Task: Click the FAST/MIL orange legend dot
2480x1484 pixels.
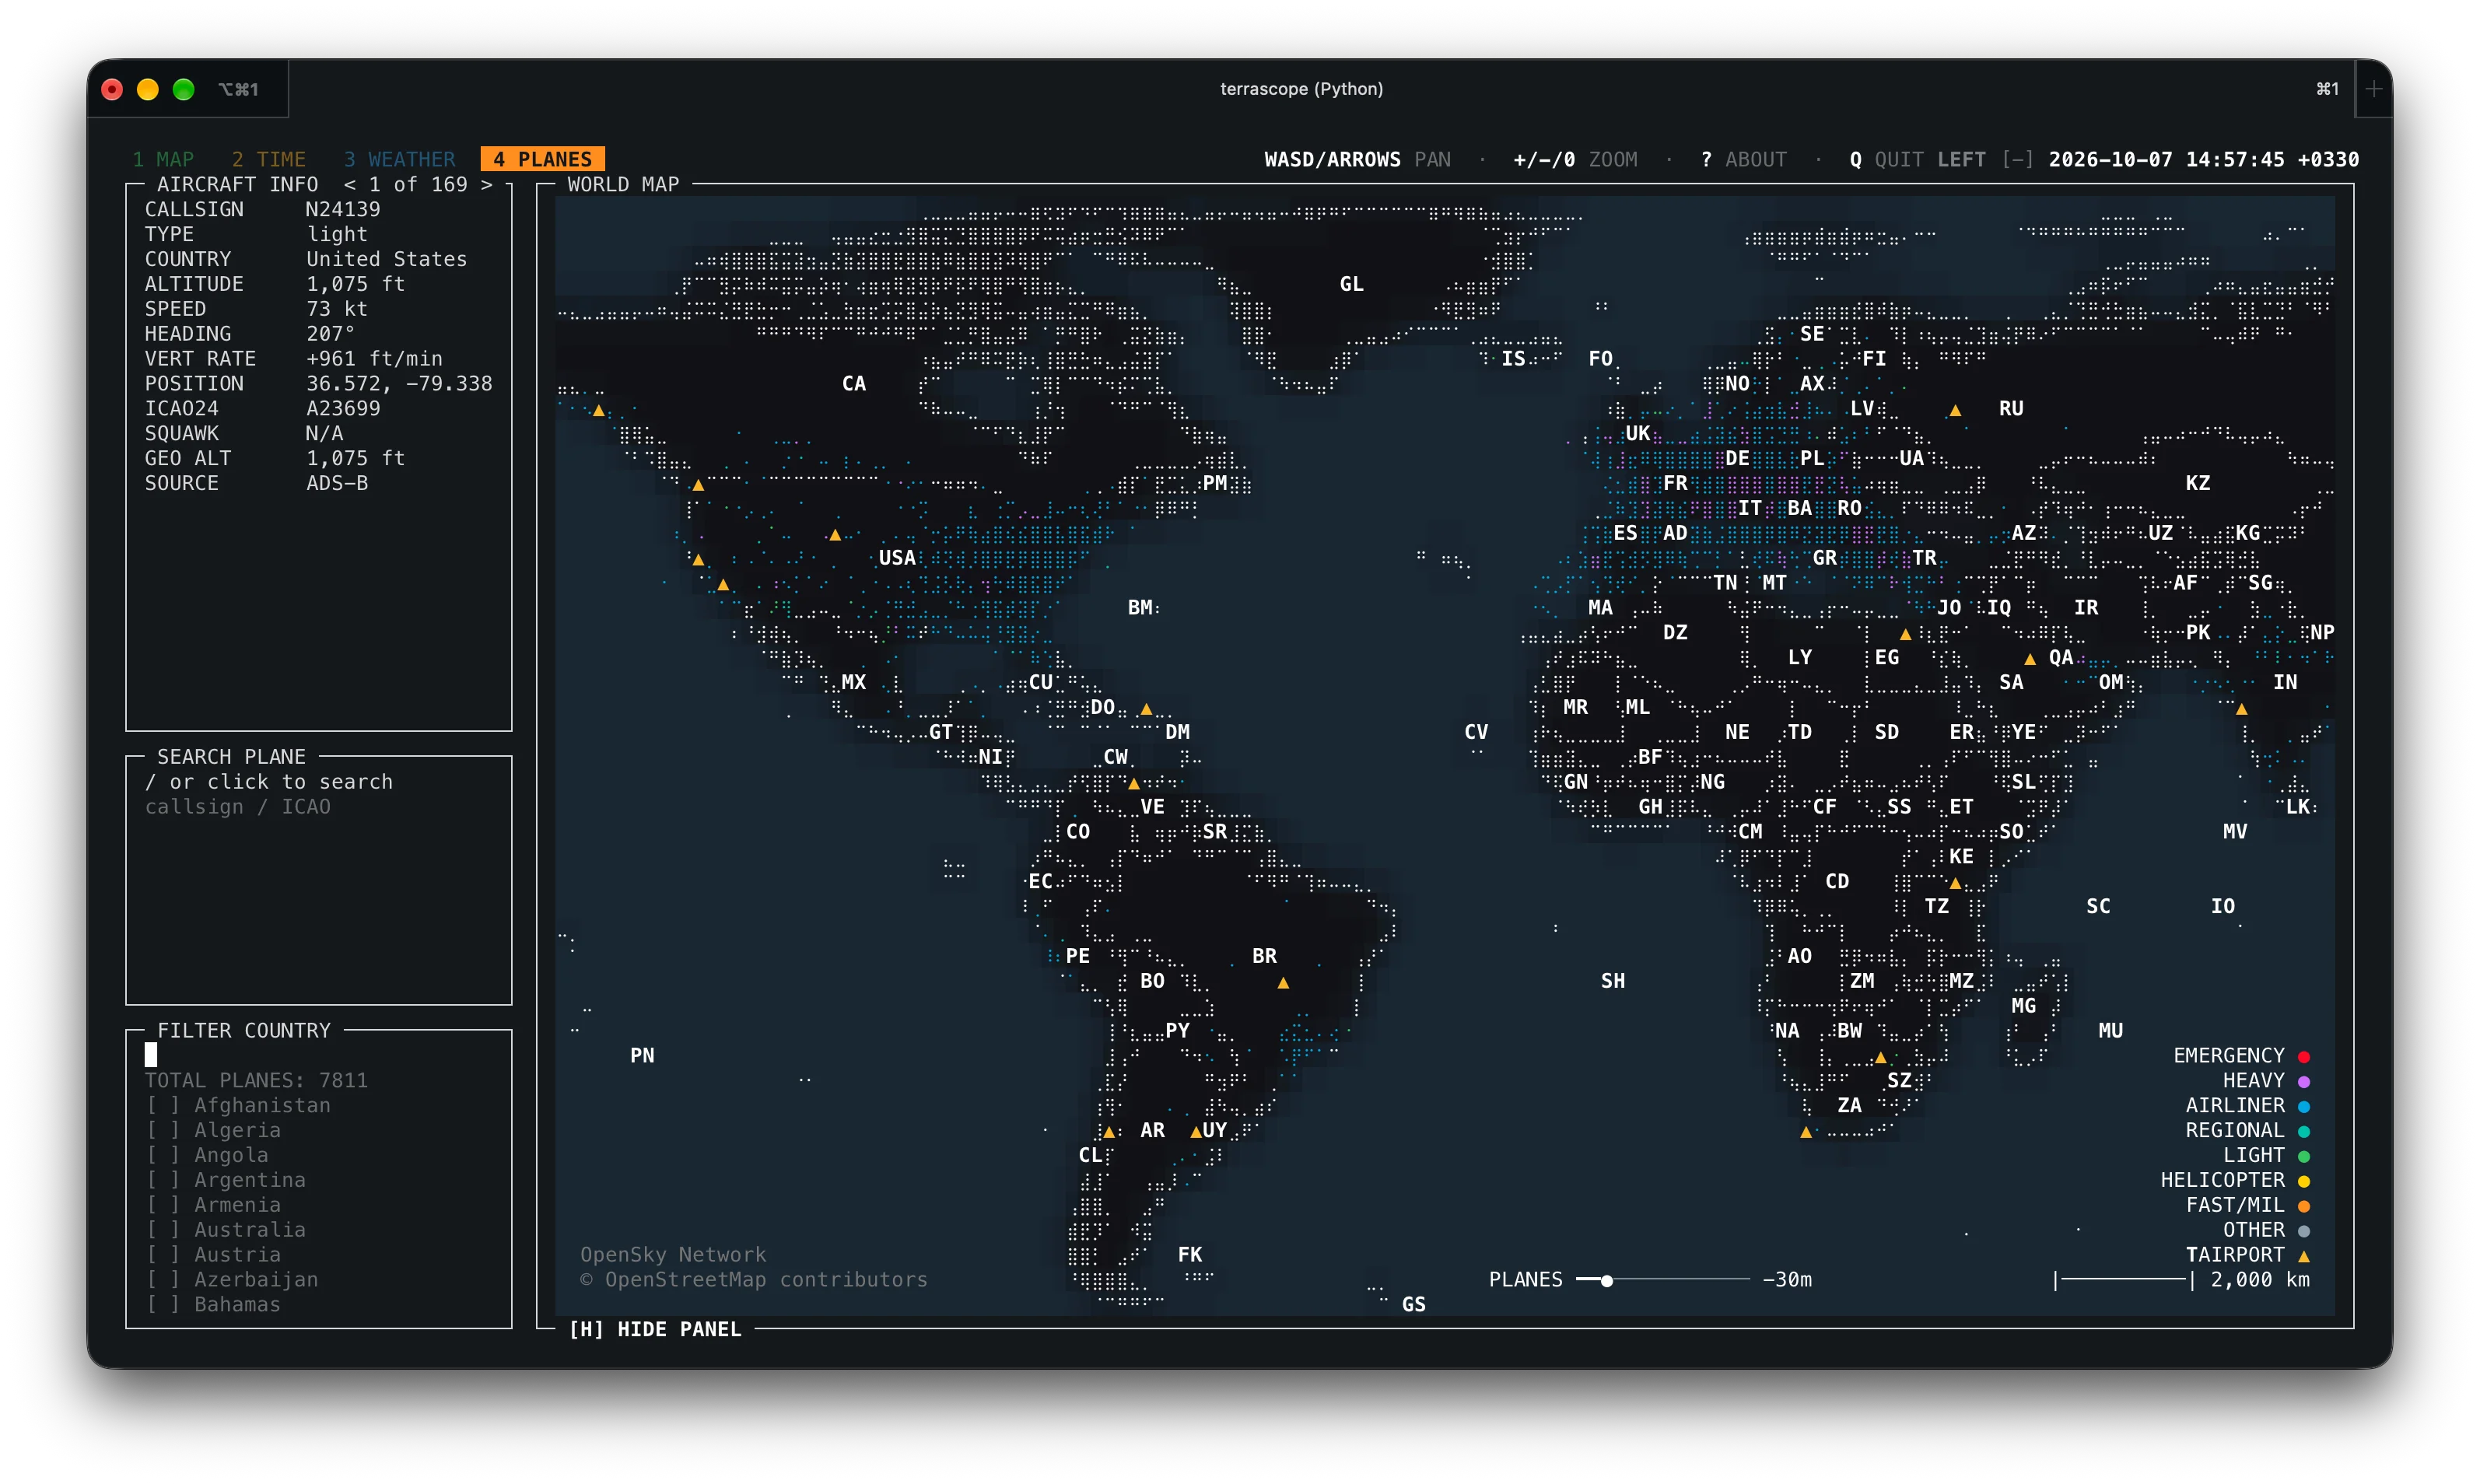Action: (x=2304, y=1206)
